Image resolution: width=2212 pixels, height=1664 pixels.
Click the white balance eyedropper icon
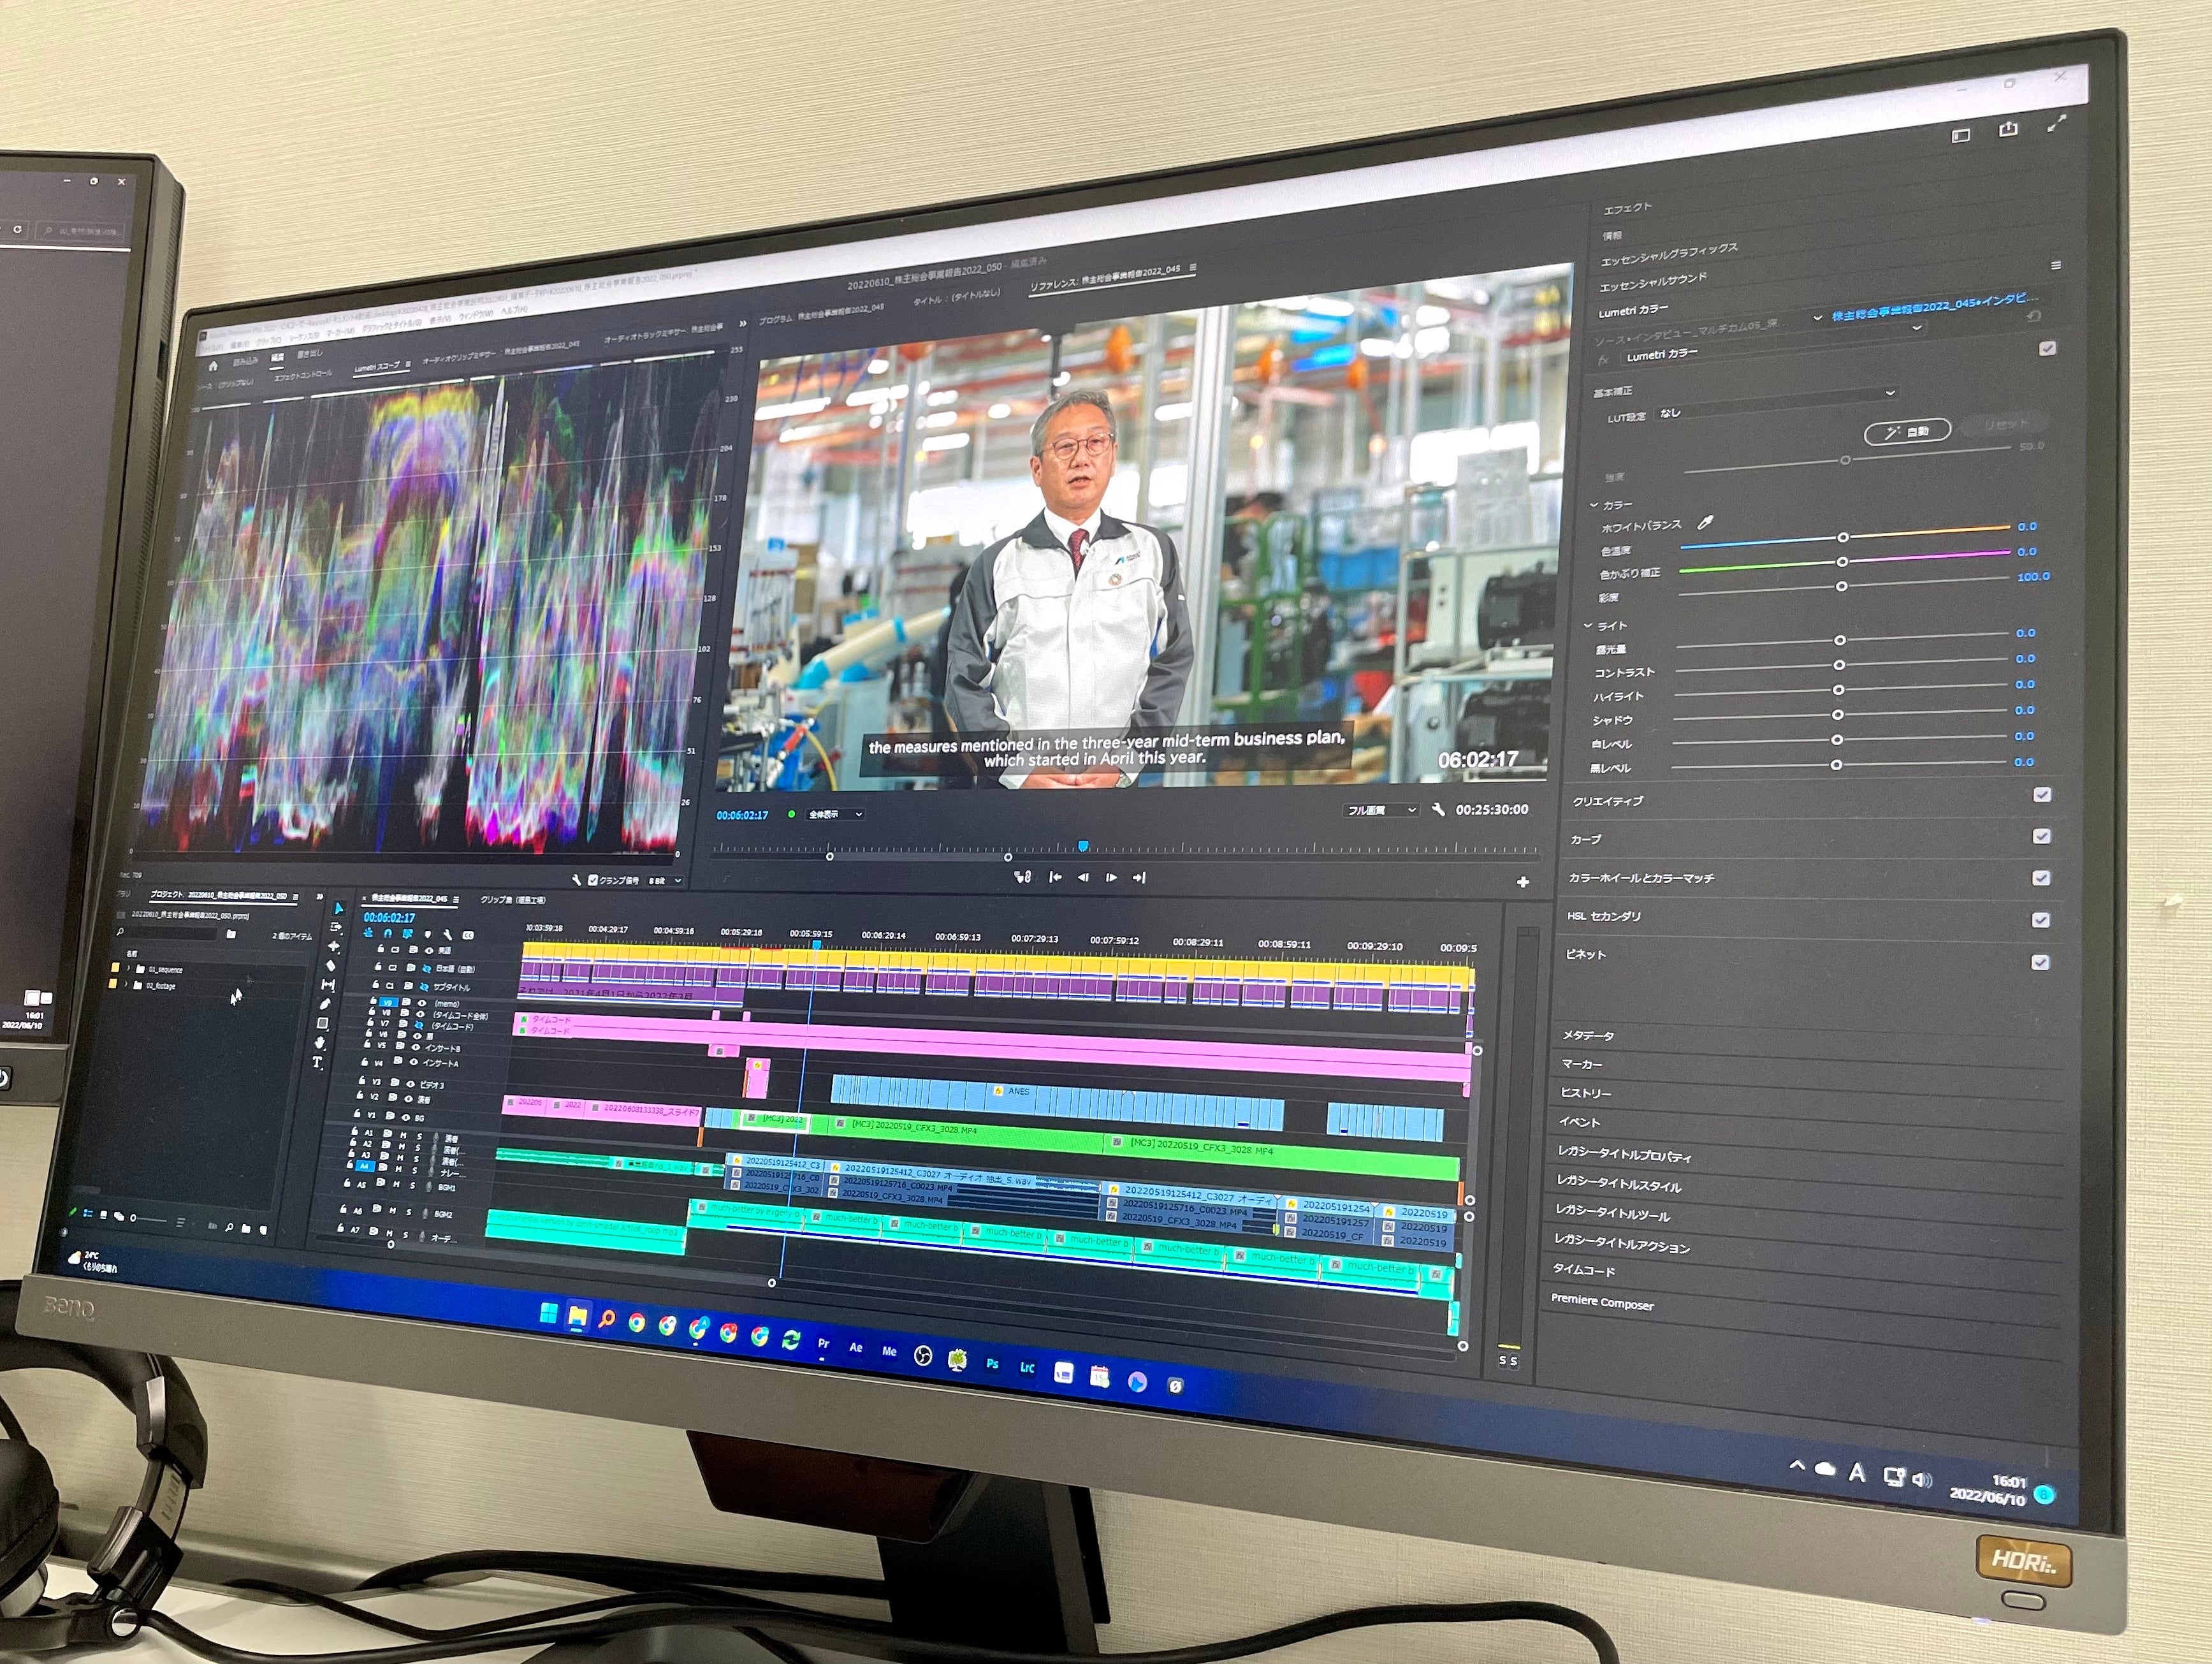[x=1706, y=522]
